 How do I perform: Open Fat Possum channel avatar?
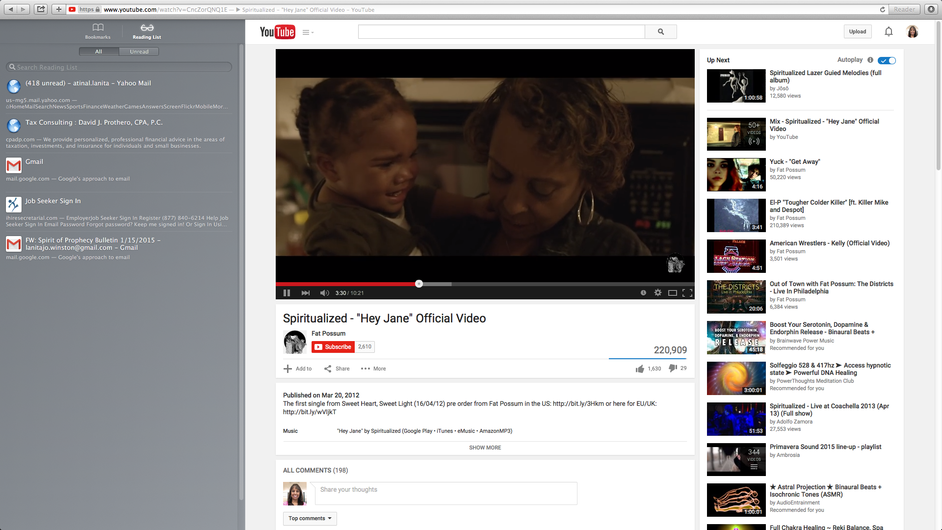pos(295,342)
